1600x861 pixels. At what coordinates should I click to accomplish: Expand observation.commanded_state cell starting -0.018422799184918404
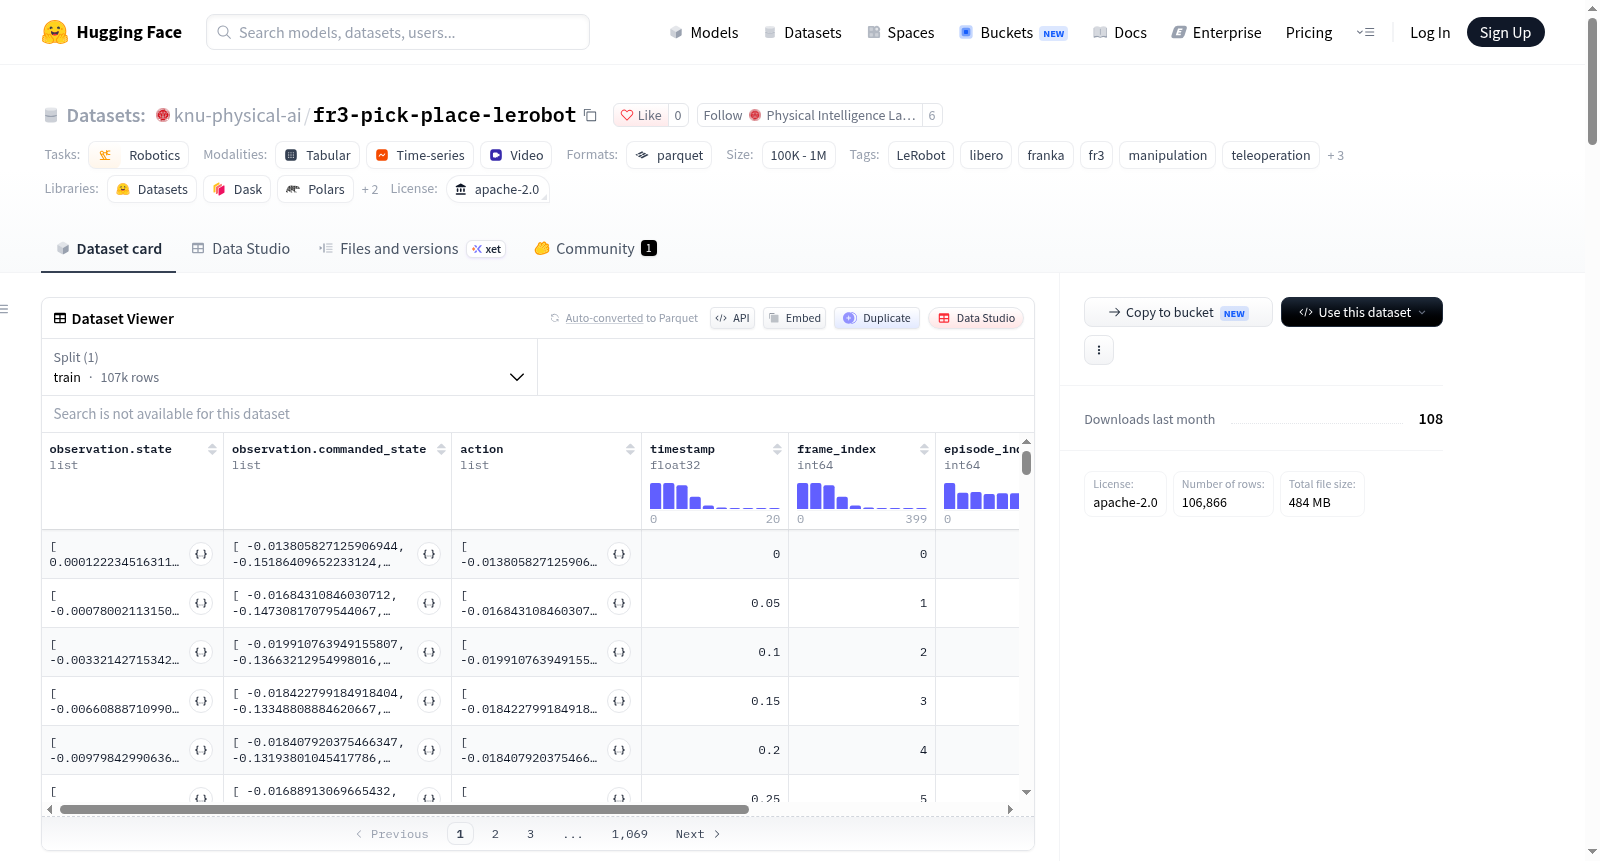pos(429,701)
